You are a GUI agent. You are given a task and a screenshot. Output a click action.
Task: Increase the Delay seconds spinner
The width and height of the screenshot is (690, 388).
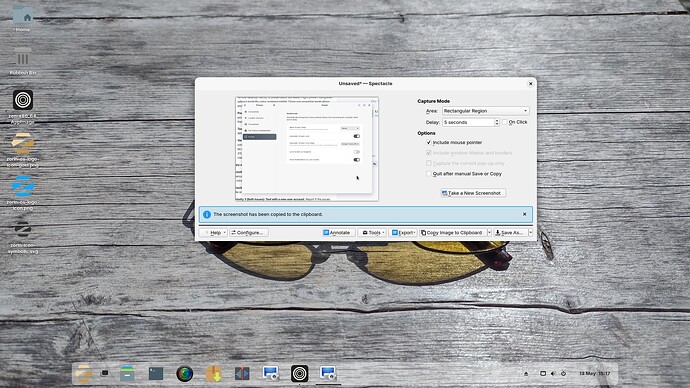point(497,120)
